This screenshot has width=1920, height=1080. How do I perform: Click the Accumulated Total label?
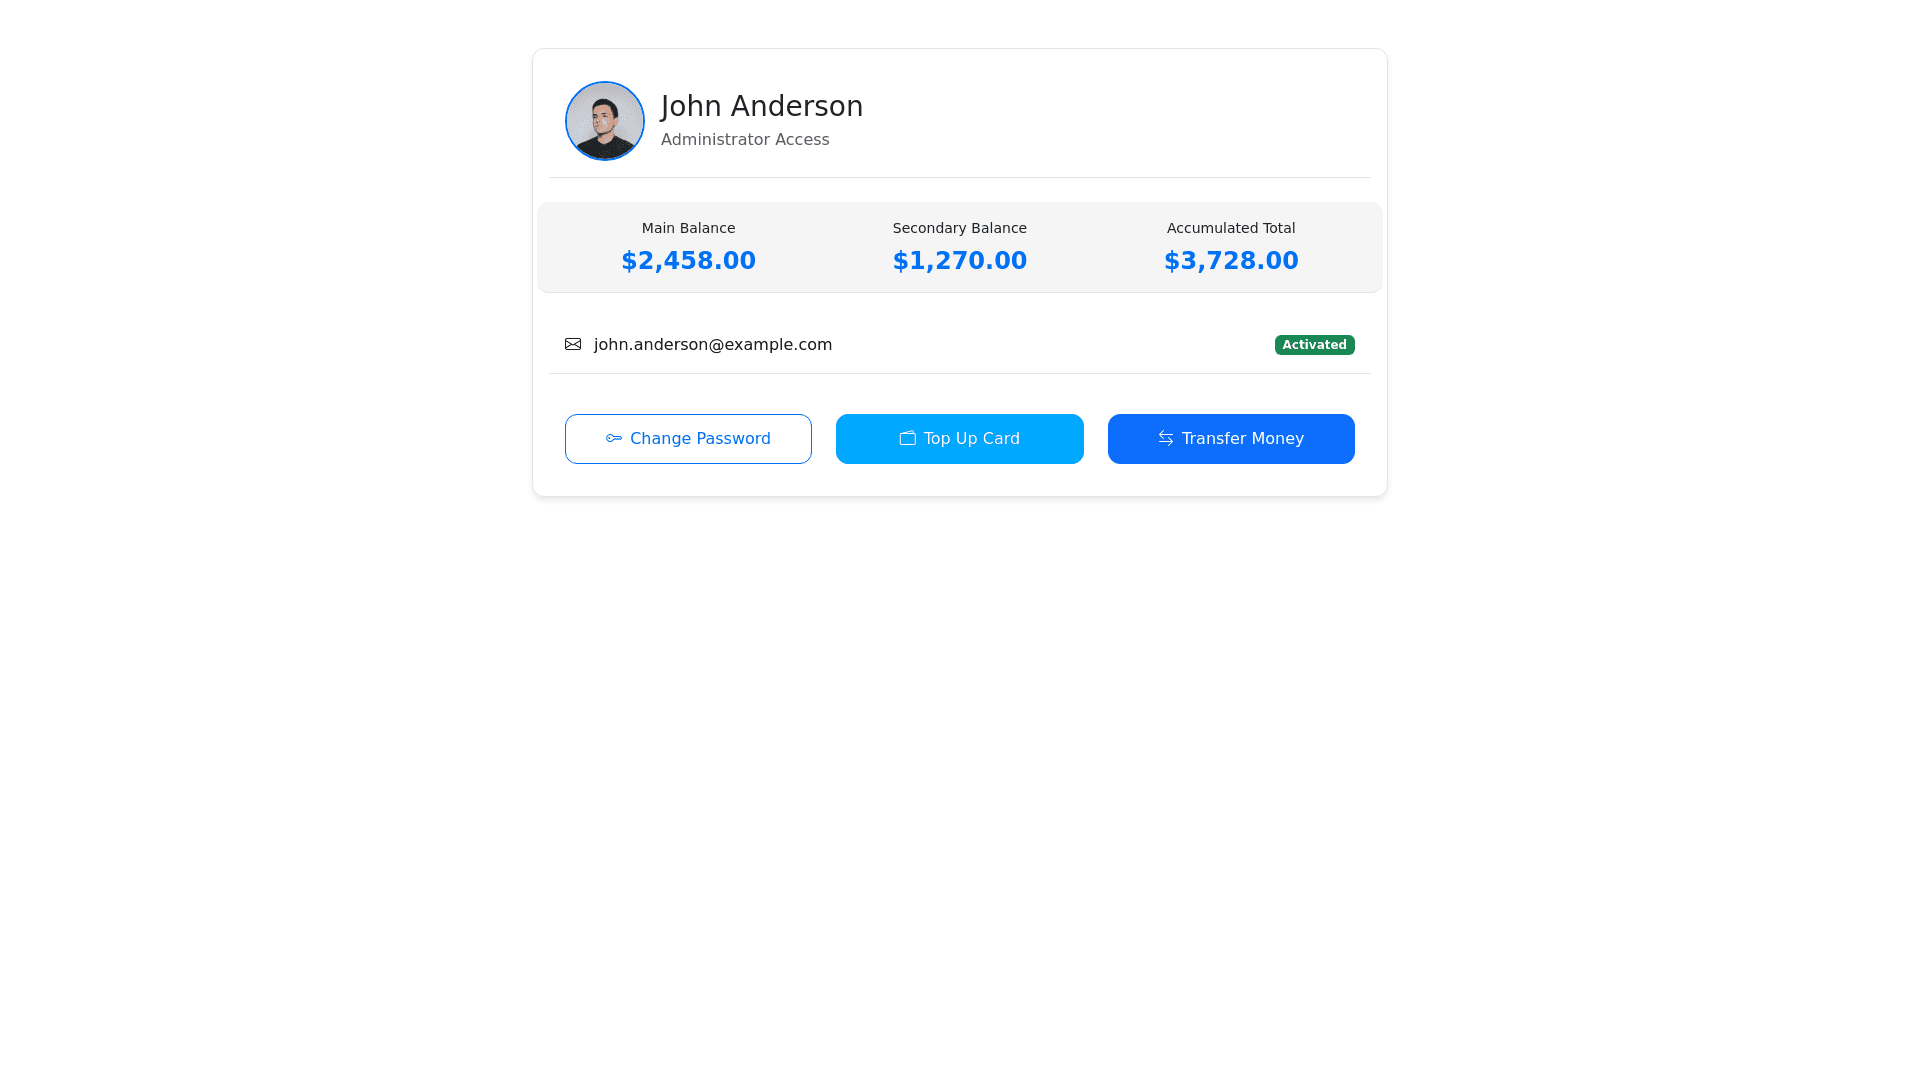click(1230, 228)
